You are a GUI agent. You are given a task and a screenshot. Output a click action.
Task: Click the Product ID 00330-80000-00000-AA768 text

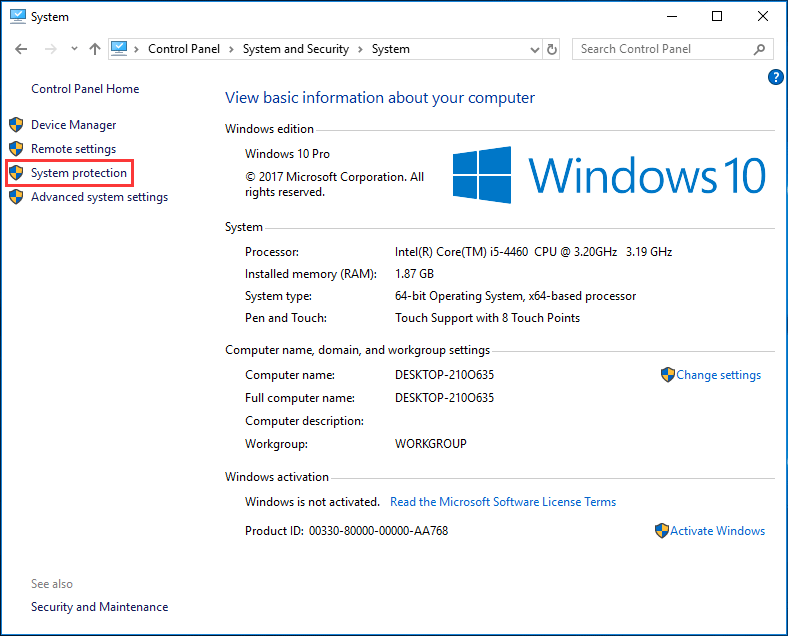point(346,531)
